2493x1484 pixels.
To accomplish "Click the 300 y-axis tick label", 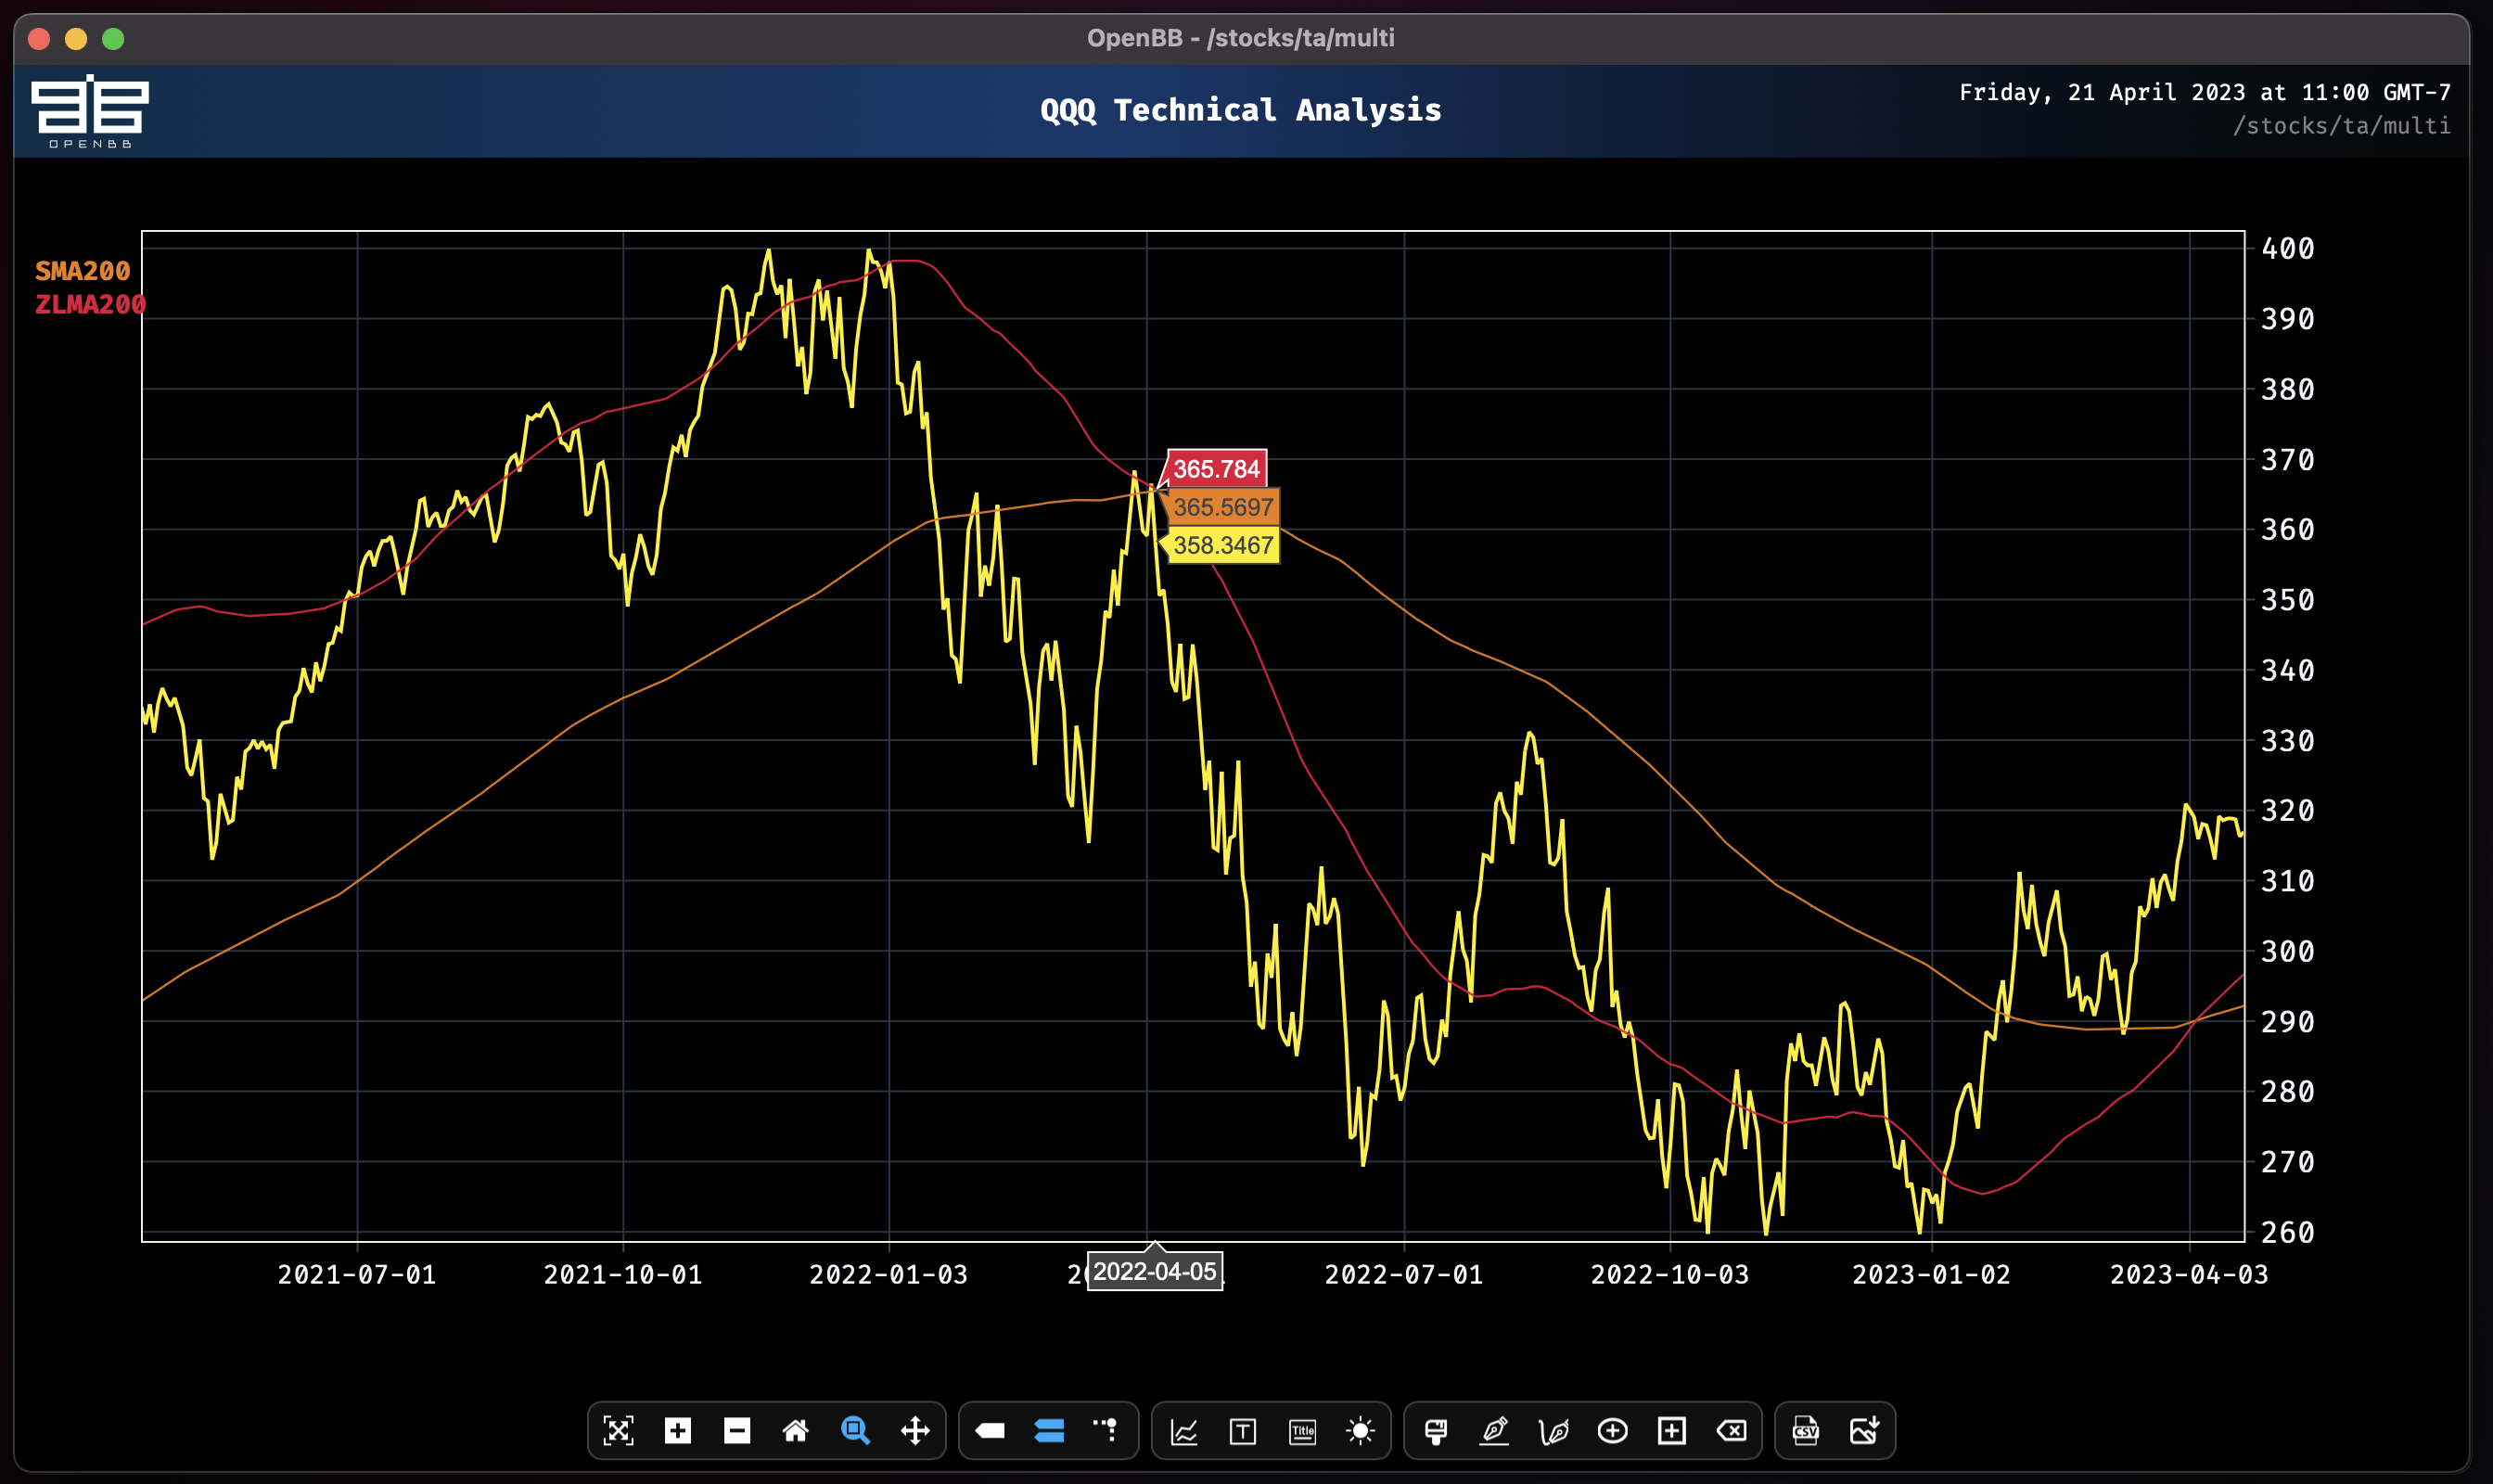I will (x=2288, y=951).
